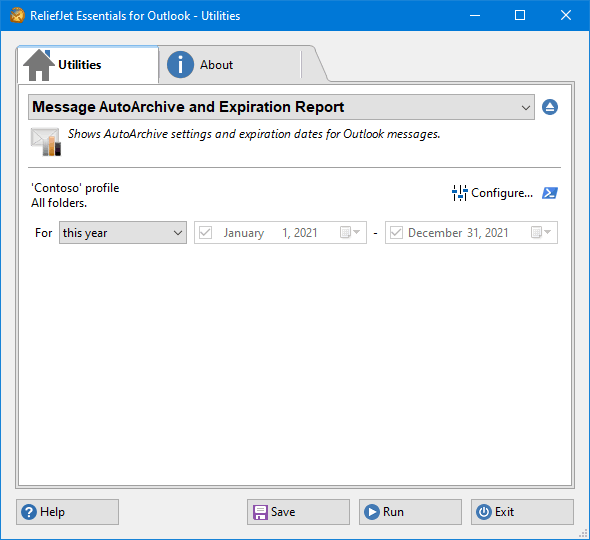
Task: Click the envelope chart report icon
Action: point(46,141)
